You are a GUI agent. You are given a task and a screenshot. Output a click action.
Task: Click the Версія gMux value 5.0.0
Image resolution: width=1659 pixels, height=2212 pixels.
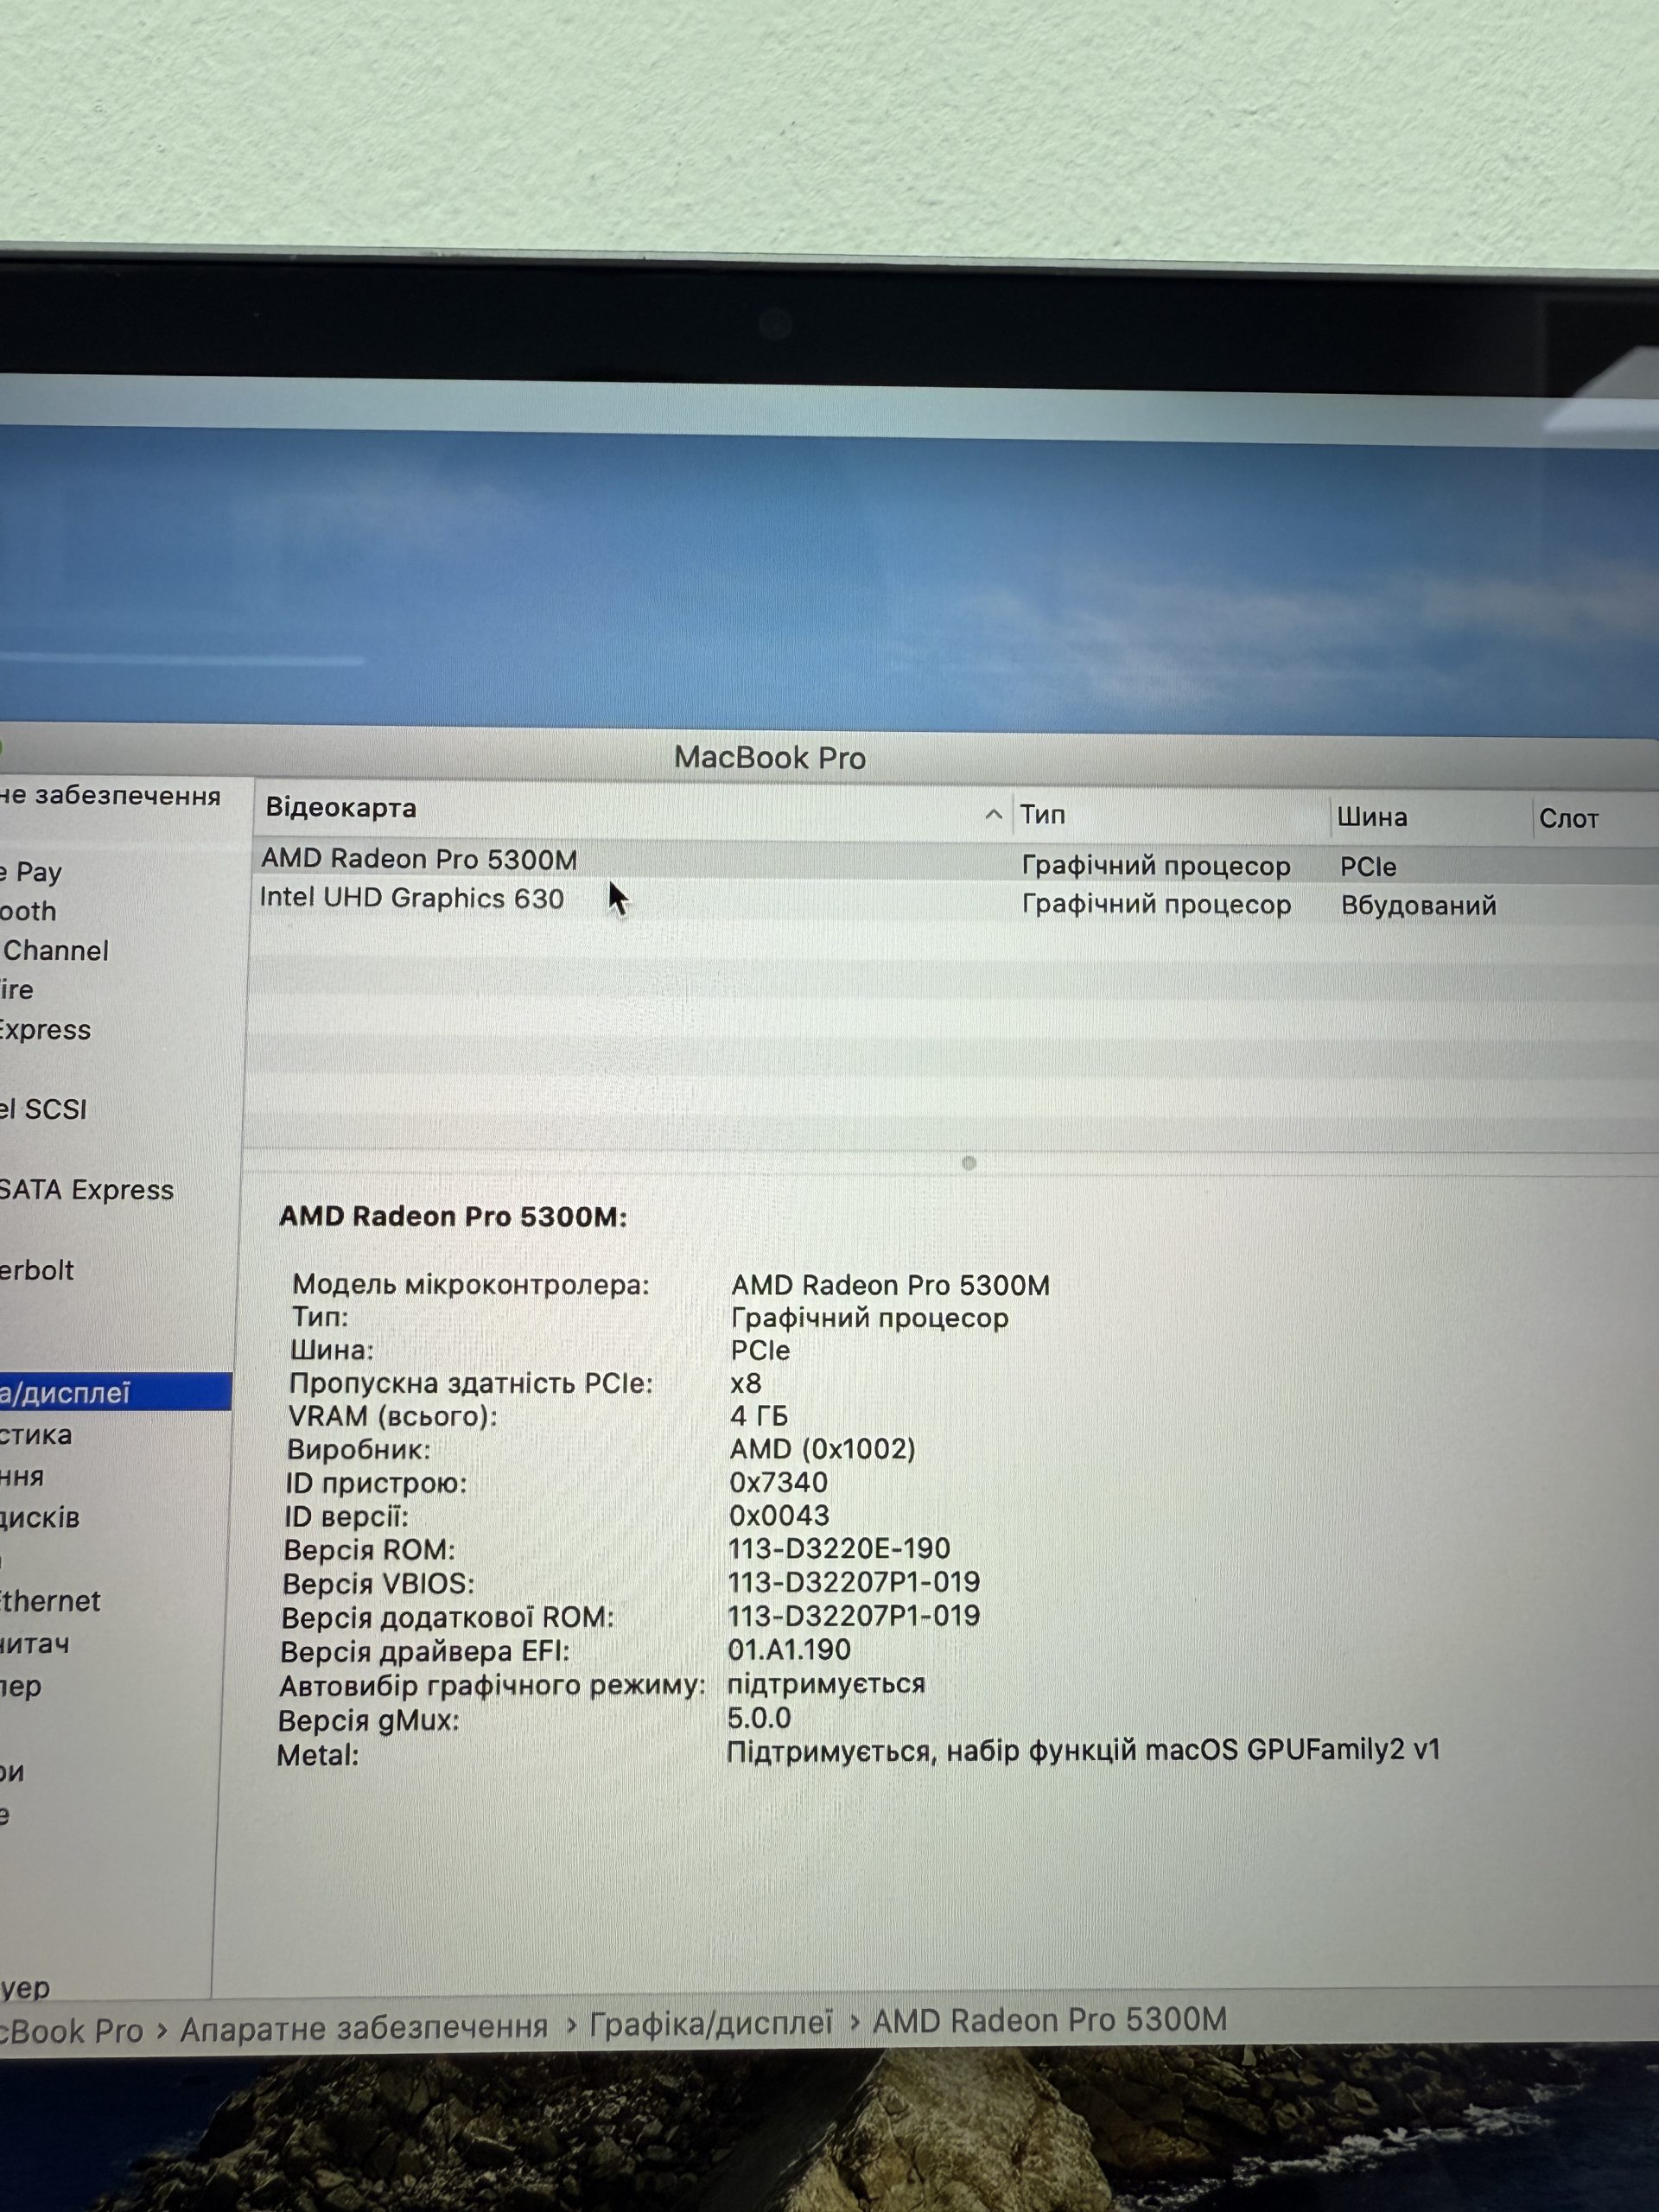pyautogui.click(x=759, y=1718)
